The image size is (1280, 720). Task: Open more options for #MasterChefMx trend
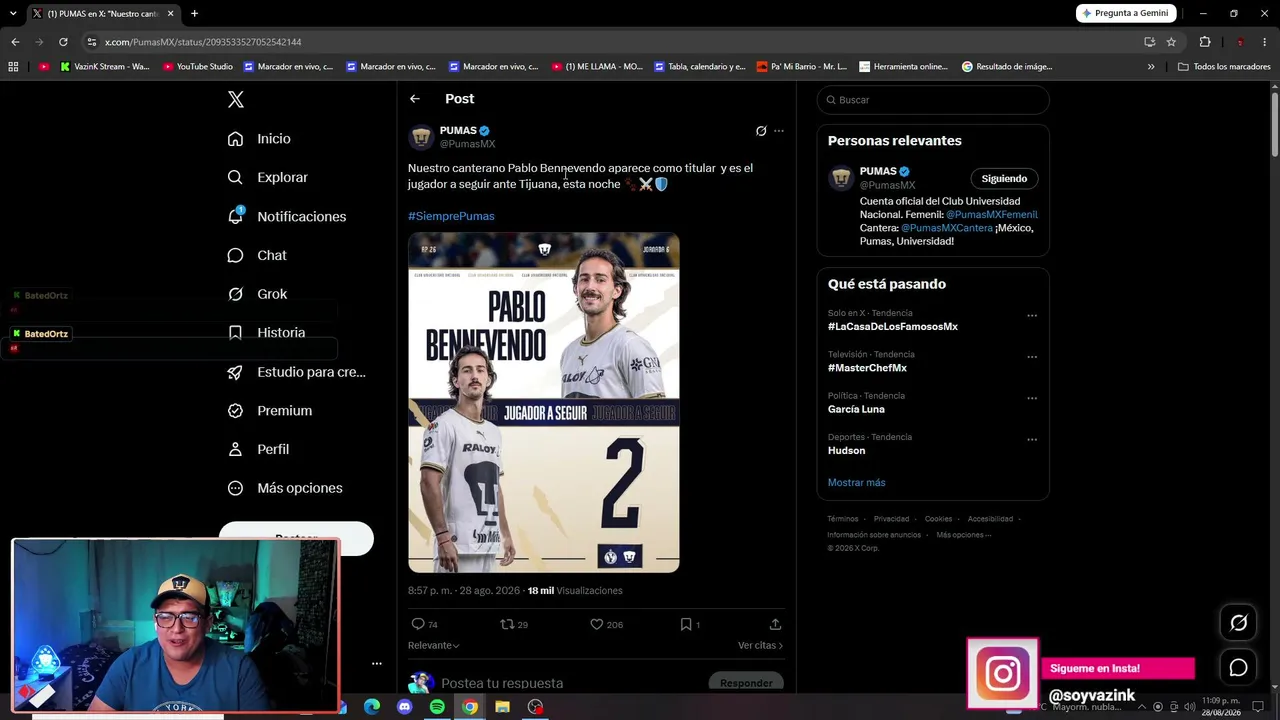click(x=1032, y=357)
